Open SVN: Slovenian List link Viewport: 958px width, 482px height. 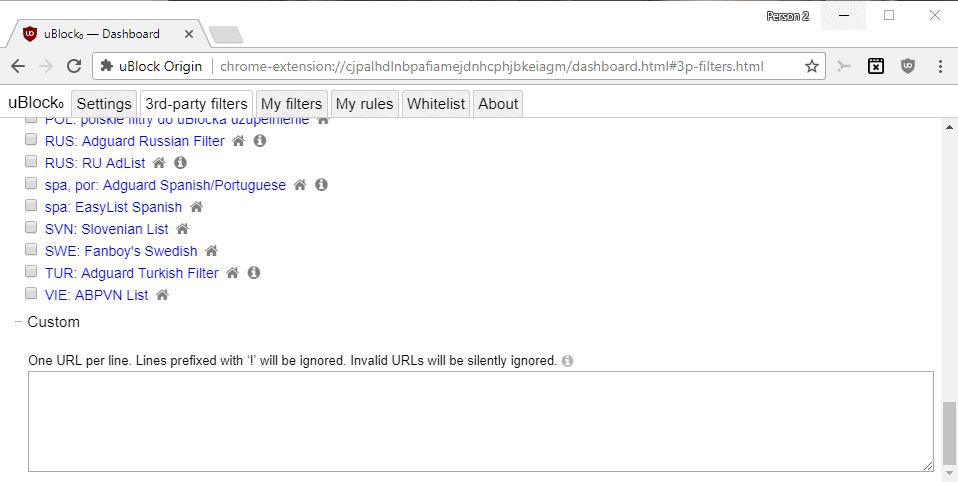point(107,229)
